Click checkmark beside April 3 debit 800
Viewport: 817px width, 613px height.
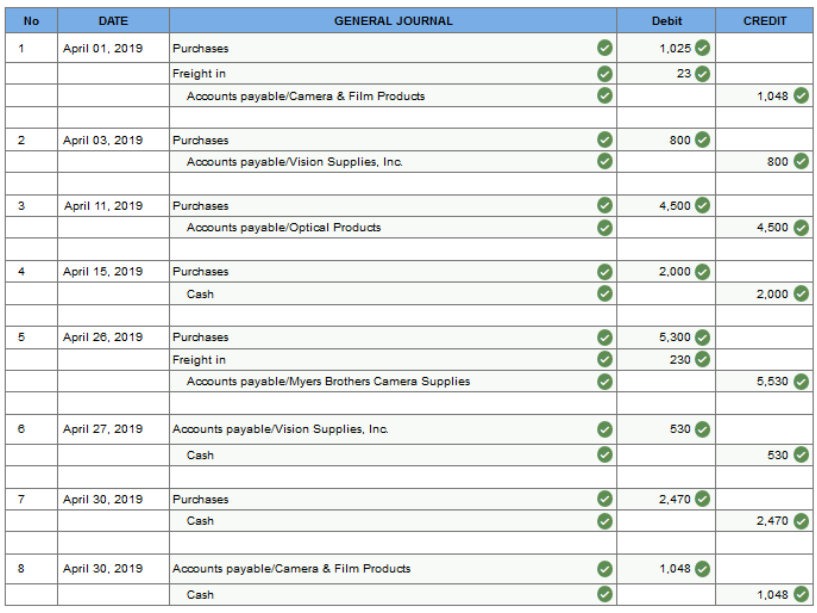[702, 140]
